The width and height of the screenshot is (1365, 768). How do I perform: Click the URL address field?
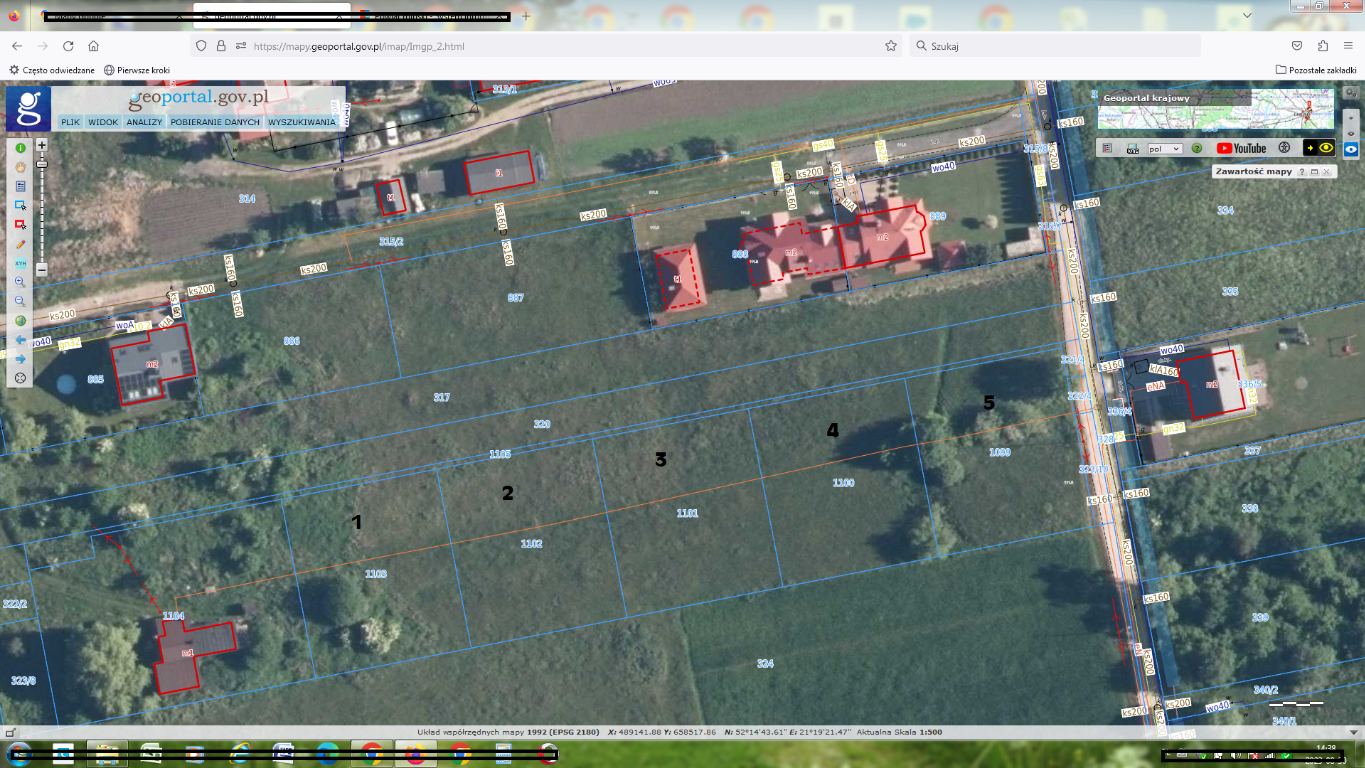pos(545,46)
